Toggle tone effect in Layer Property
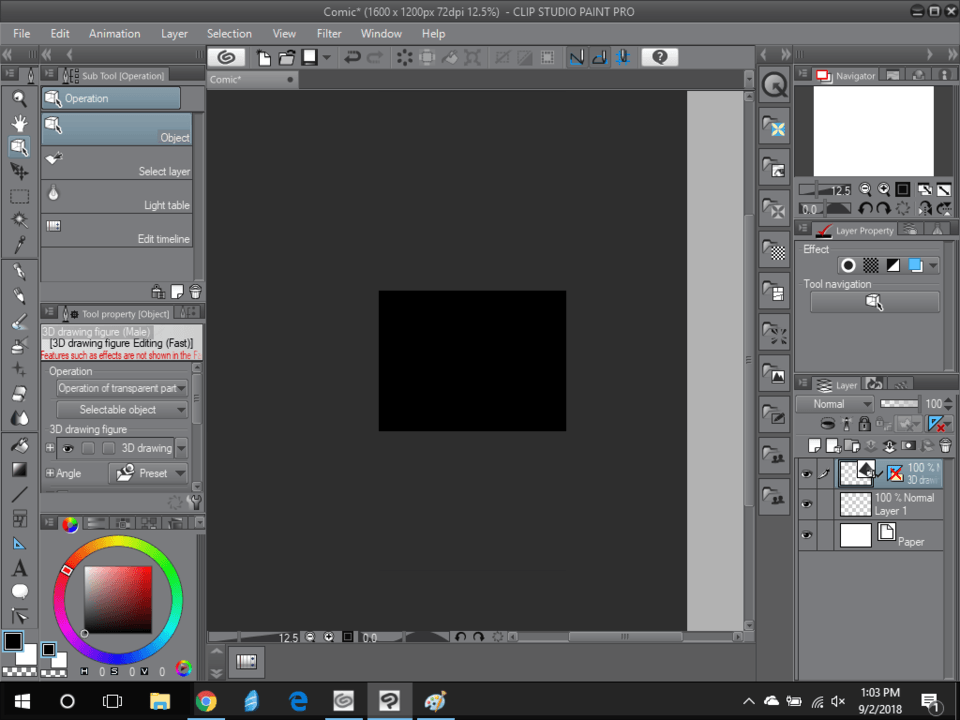The width and height of the screenshot is (960, 720). (871, 266)
